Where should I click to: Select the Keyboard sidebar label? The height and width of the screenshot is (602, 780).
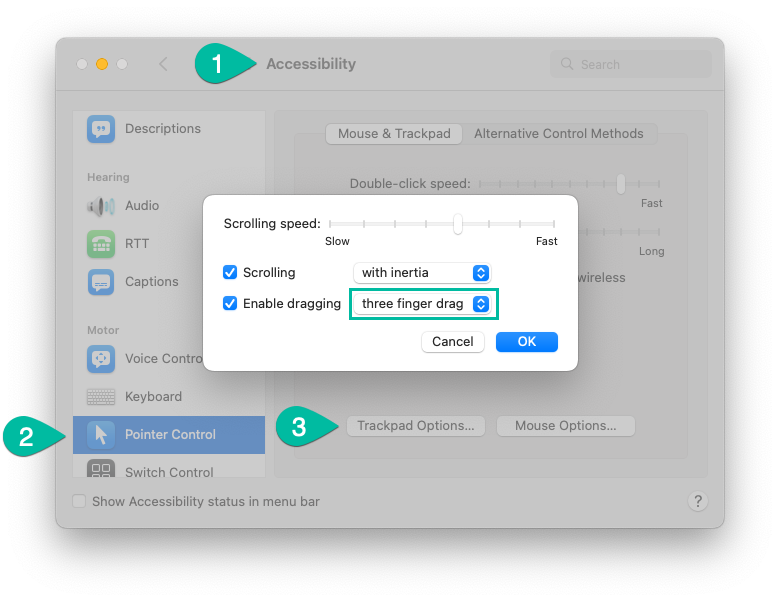(153, 397)
